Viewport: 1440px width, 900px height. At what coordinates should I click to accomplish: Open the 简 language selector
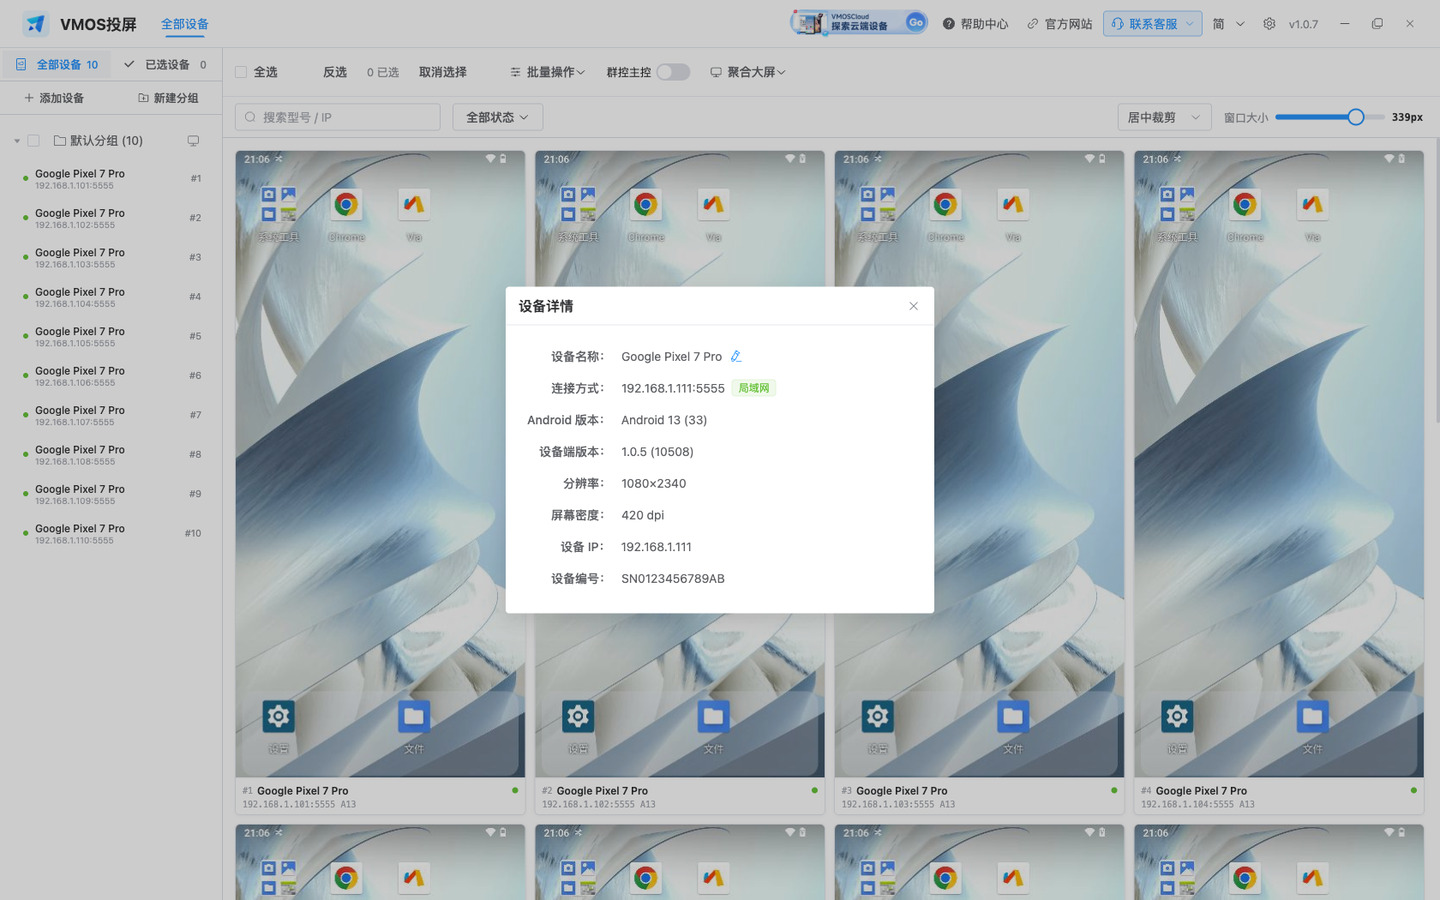click(x=1228, y=24)
